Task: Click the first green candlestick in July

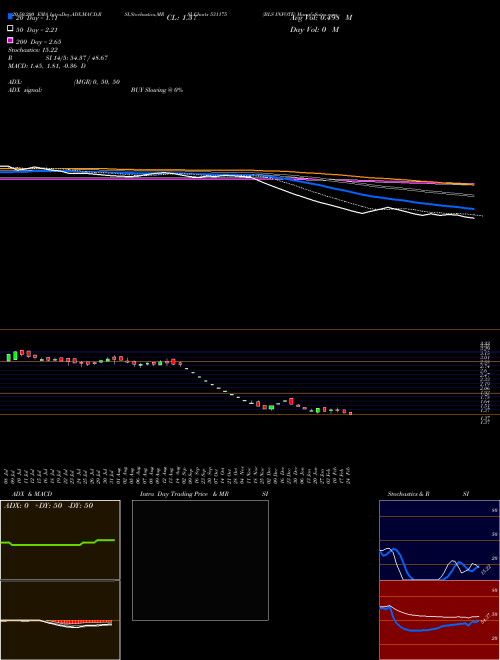Action: [x=8, y=357]
